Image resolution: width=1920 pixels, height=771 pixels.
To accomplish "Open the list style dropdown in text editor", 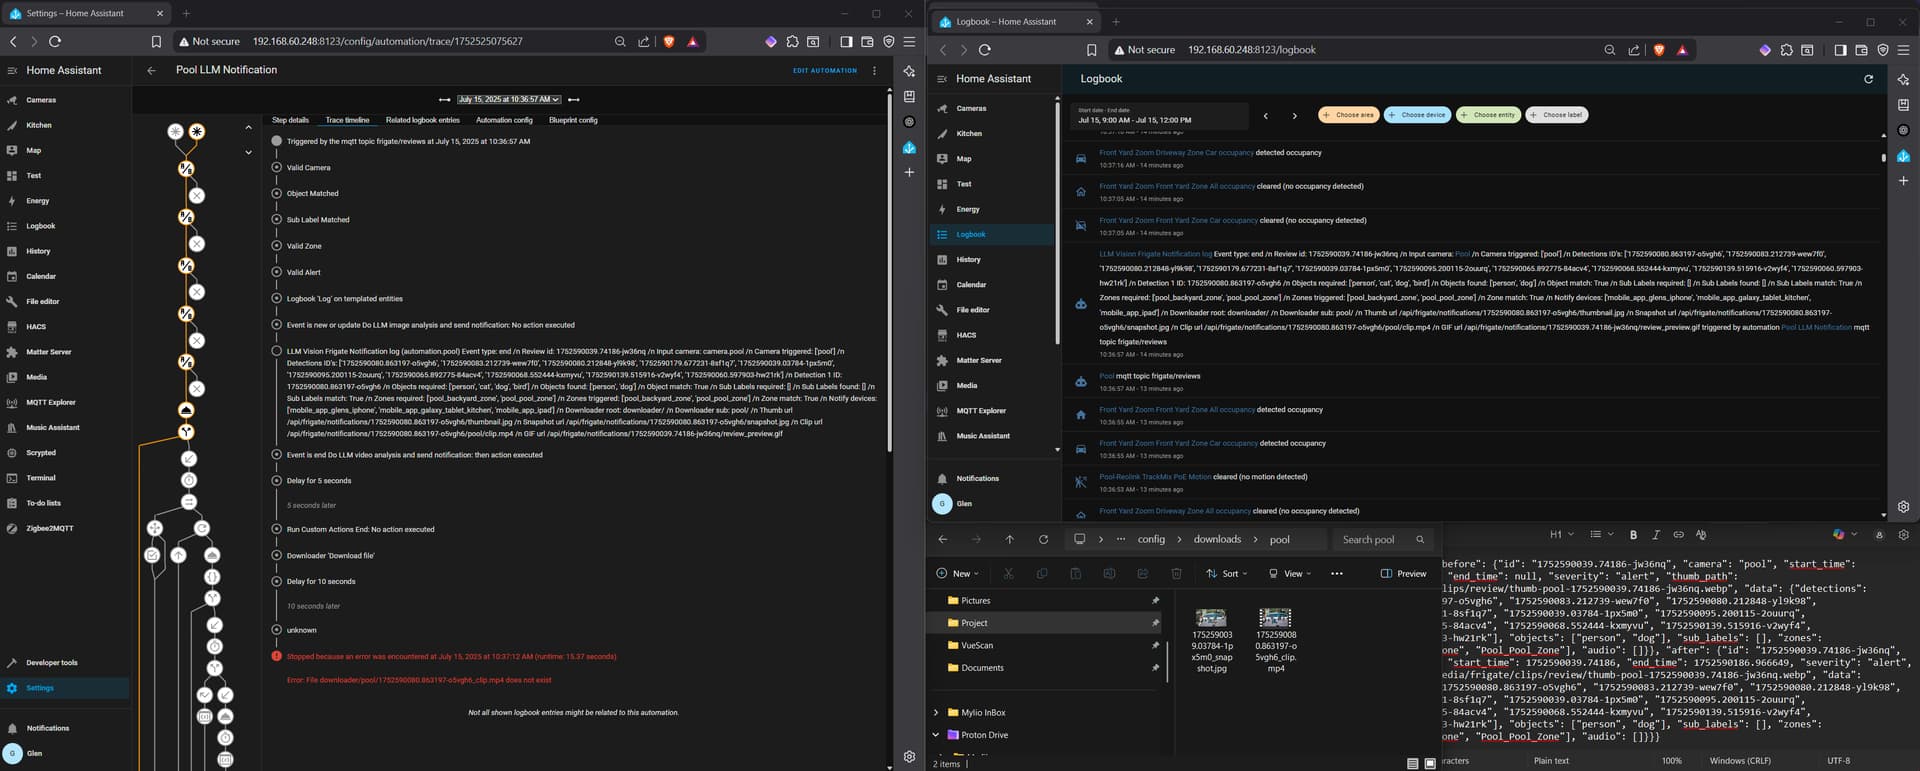I will tap(1600, 535).
